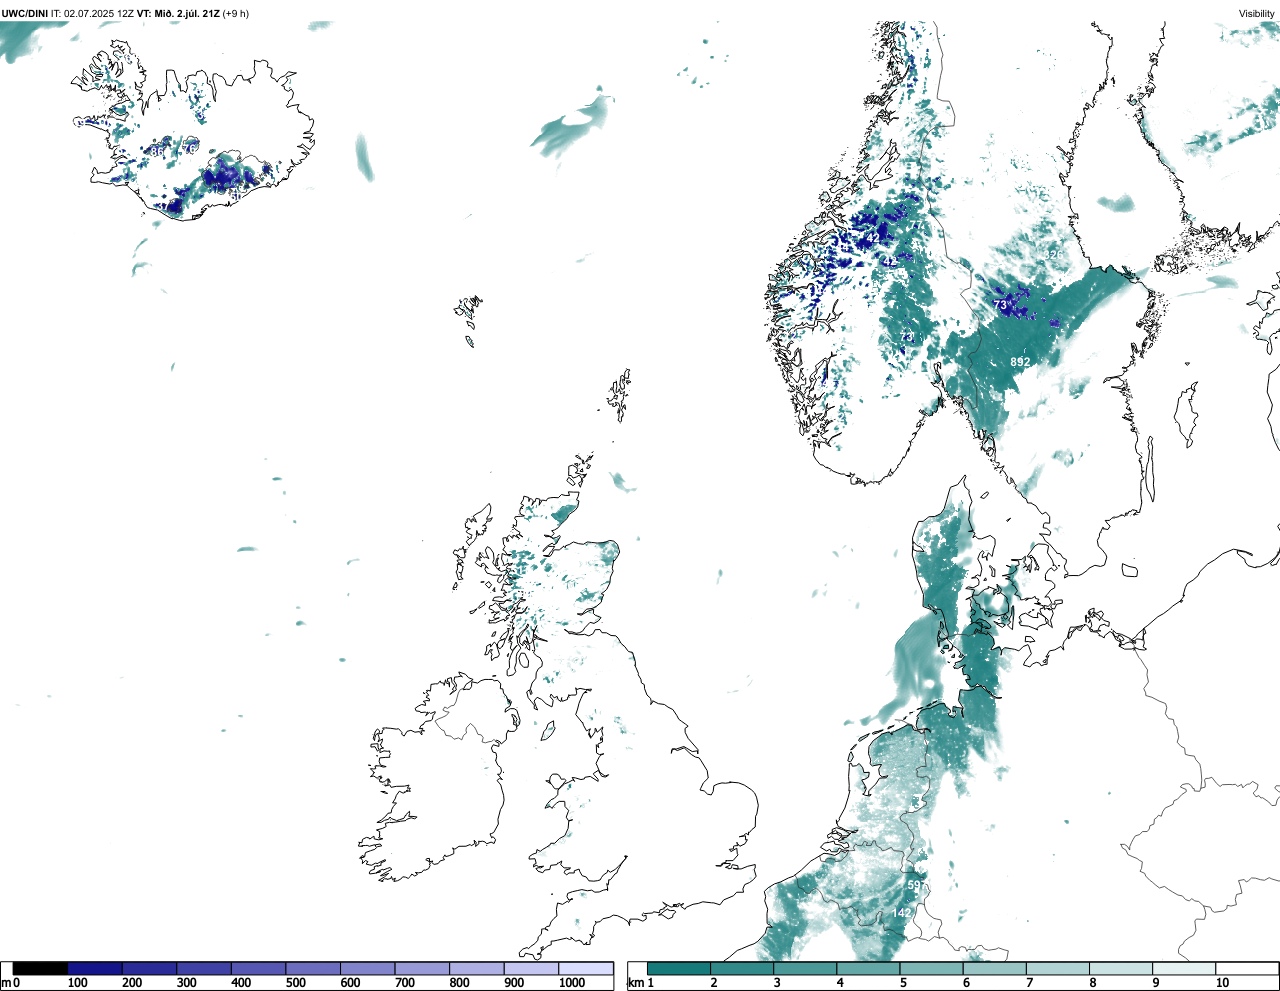Click the 142 value on the map
The image size is (1280, 991).
tap(901, 913)
